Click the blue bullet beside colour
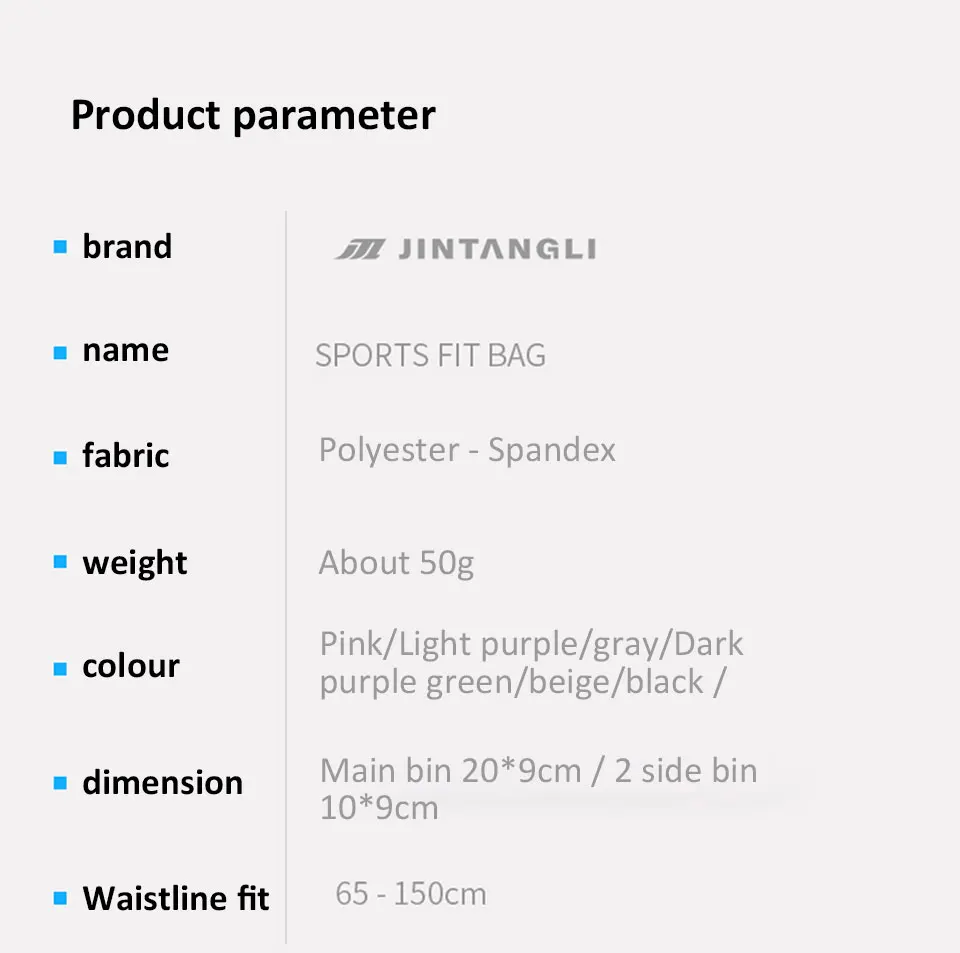This screenshot has height=953, width=960. coord(60,668)
